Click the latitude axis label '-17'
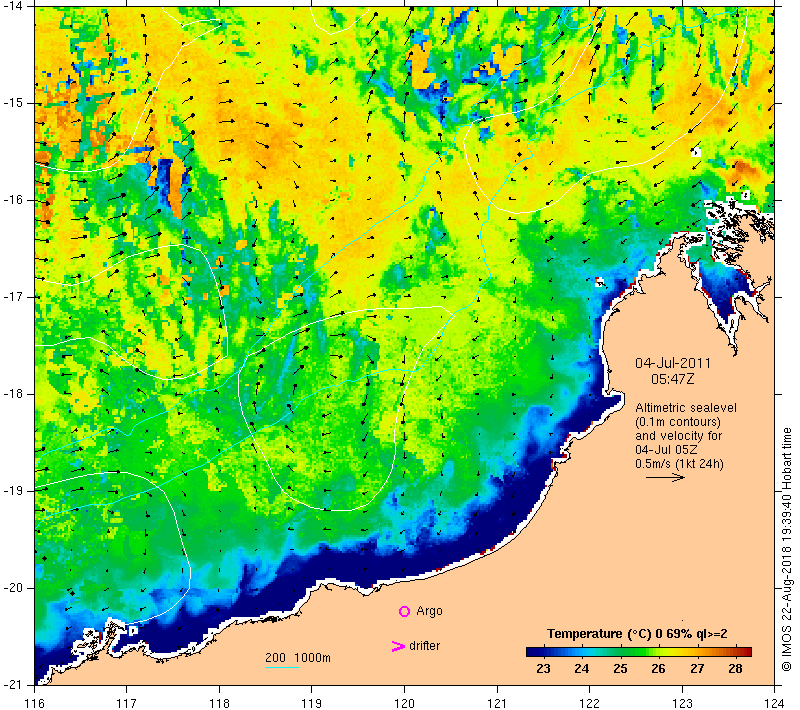 coord(13,297)
